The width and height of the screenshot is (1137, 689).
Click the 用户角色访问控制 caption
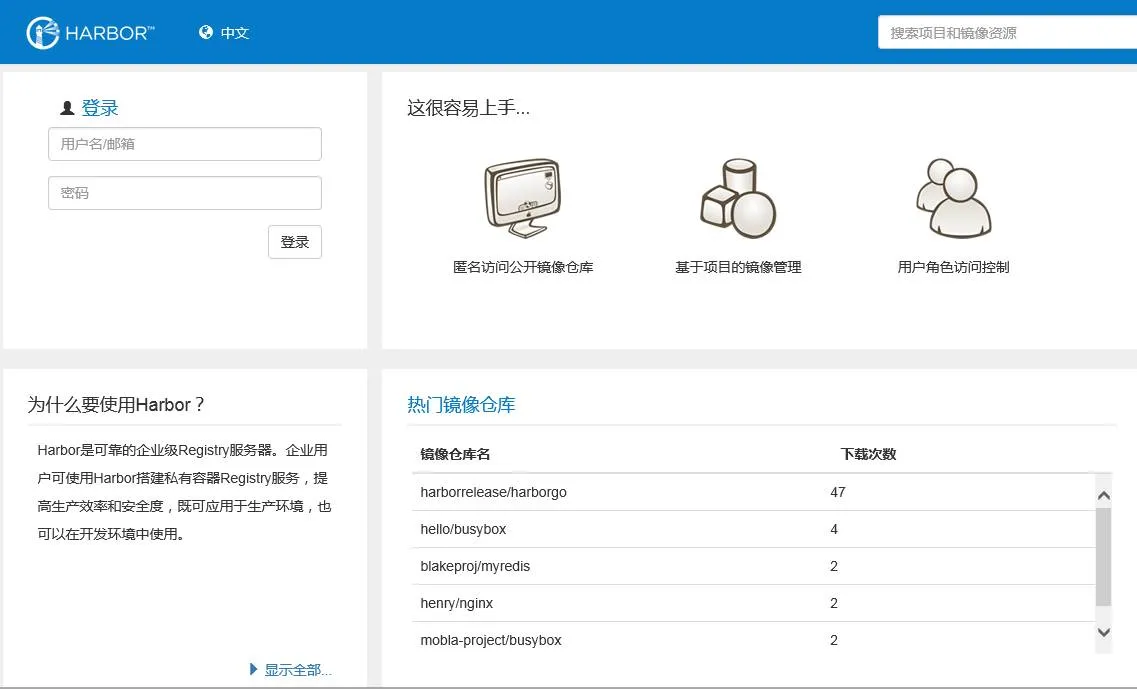(x=954, y=267)
